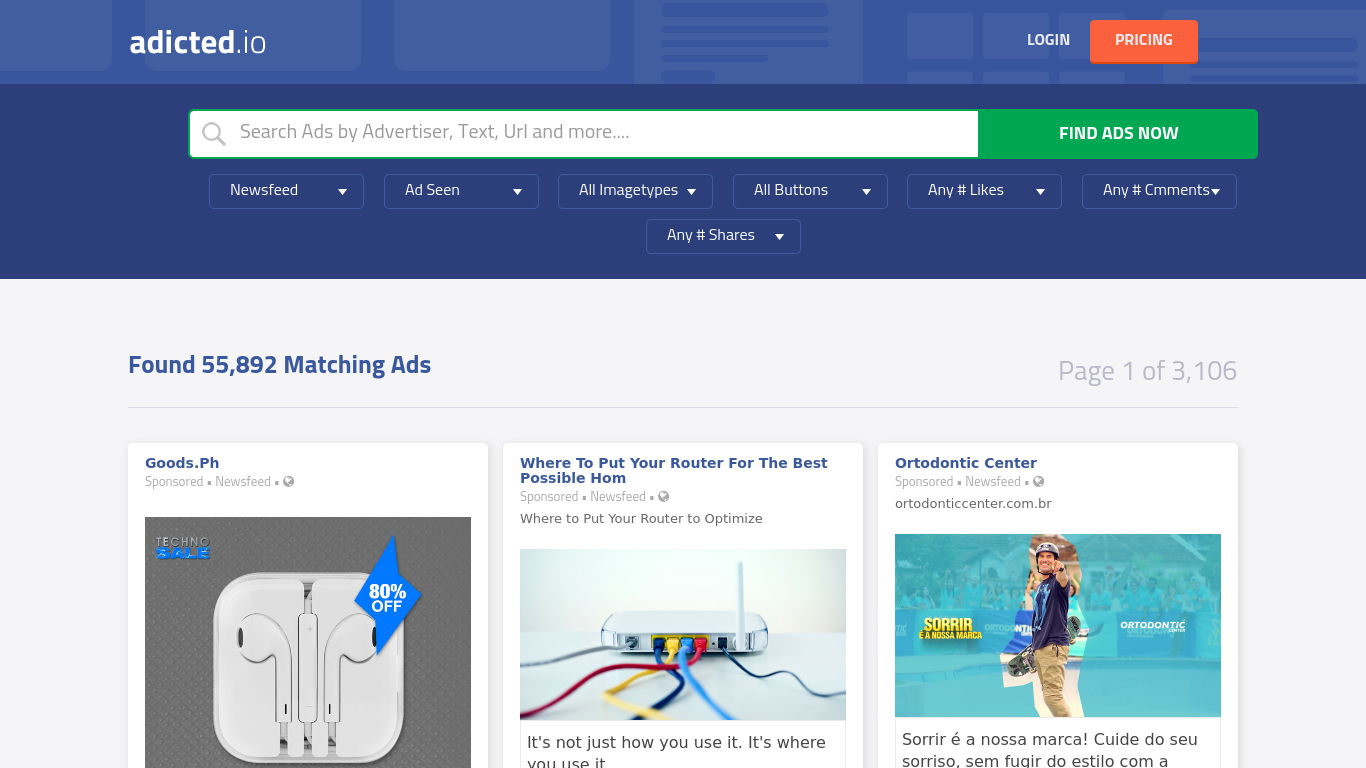Focus the Search Ads text field

pos(600,133)
